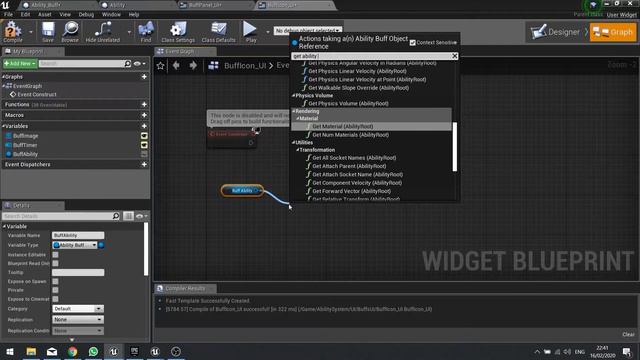Open Add New dropdown
This screenshot has height=360, width=640.
point(20,64)
